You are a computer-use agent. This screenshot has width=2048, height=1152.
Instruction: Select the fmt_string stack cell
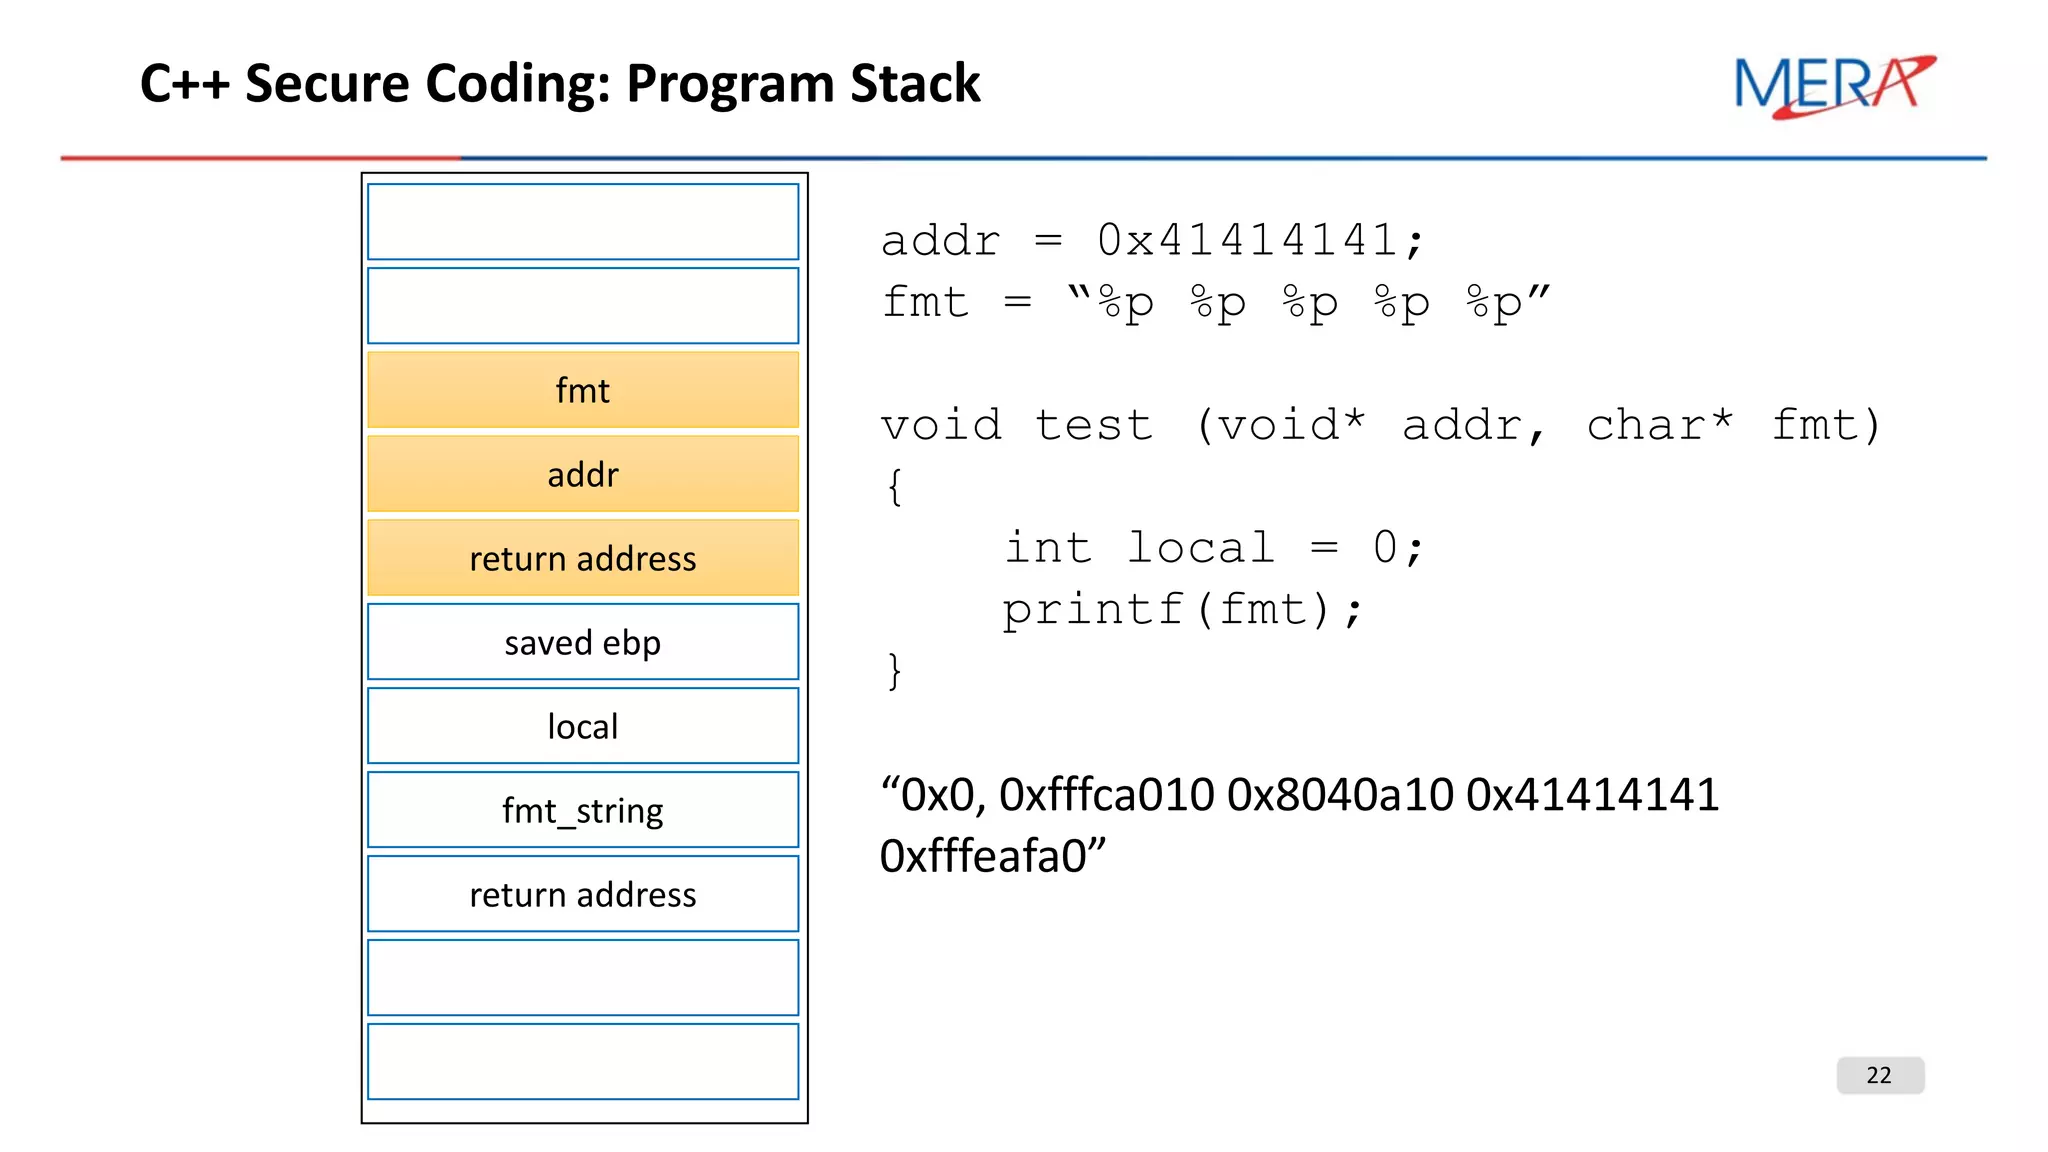(x=583, y=810)
